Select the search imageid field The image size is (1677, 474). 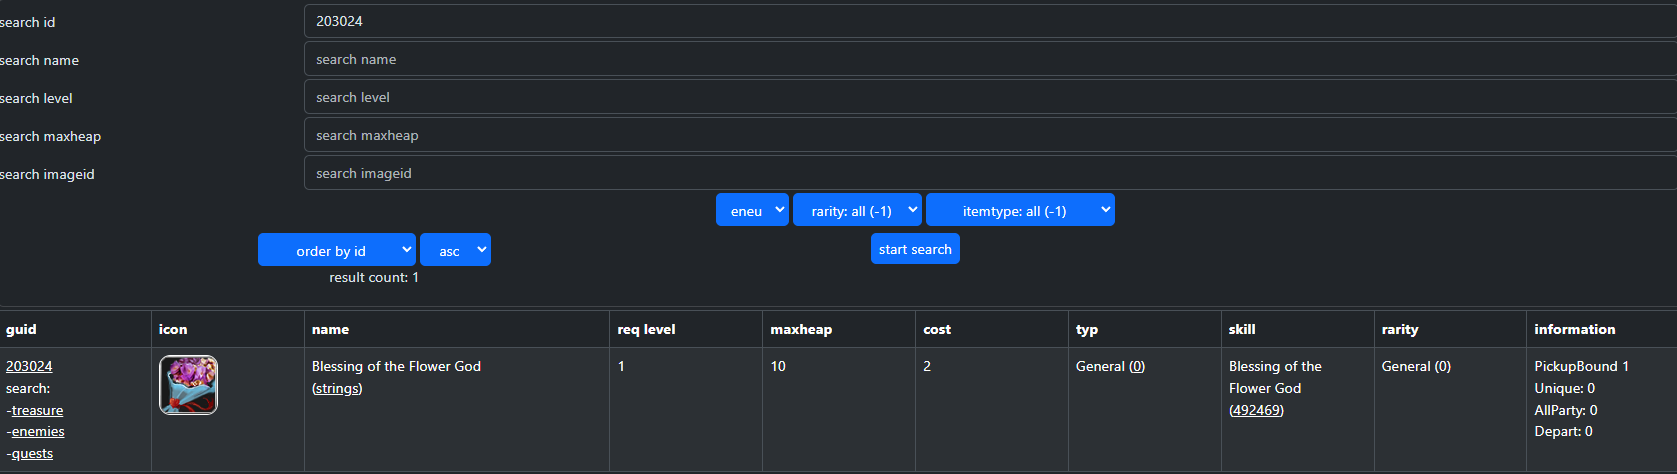tap(990, 173)
